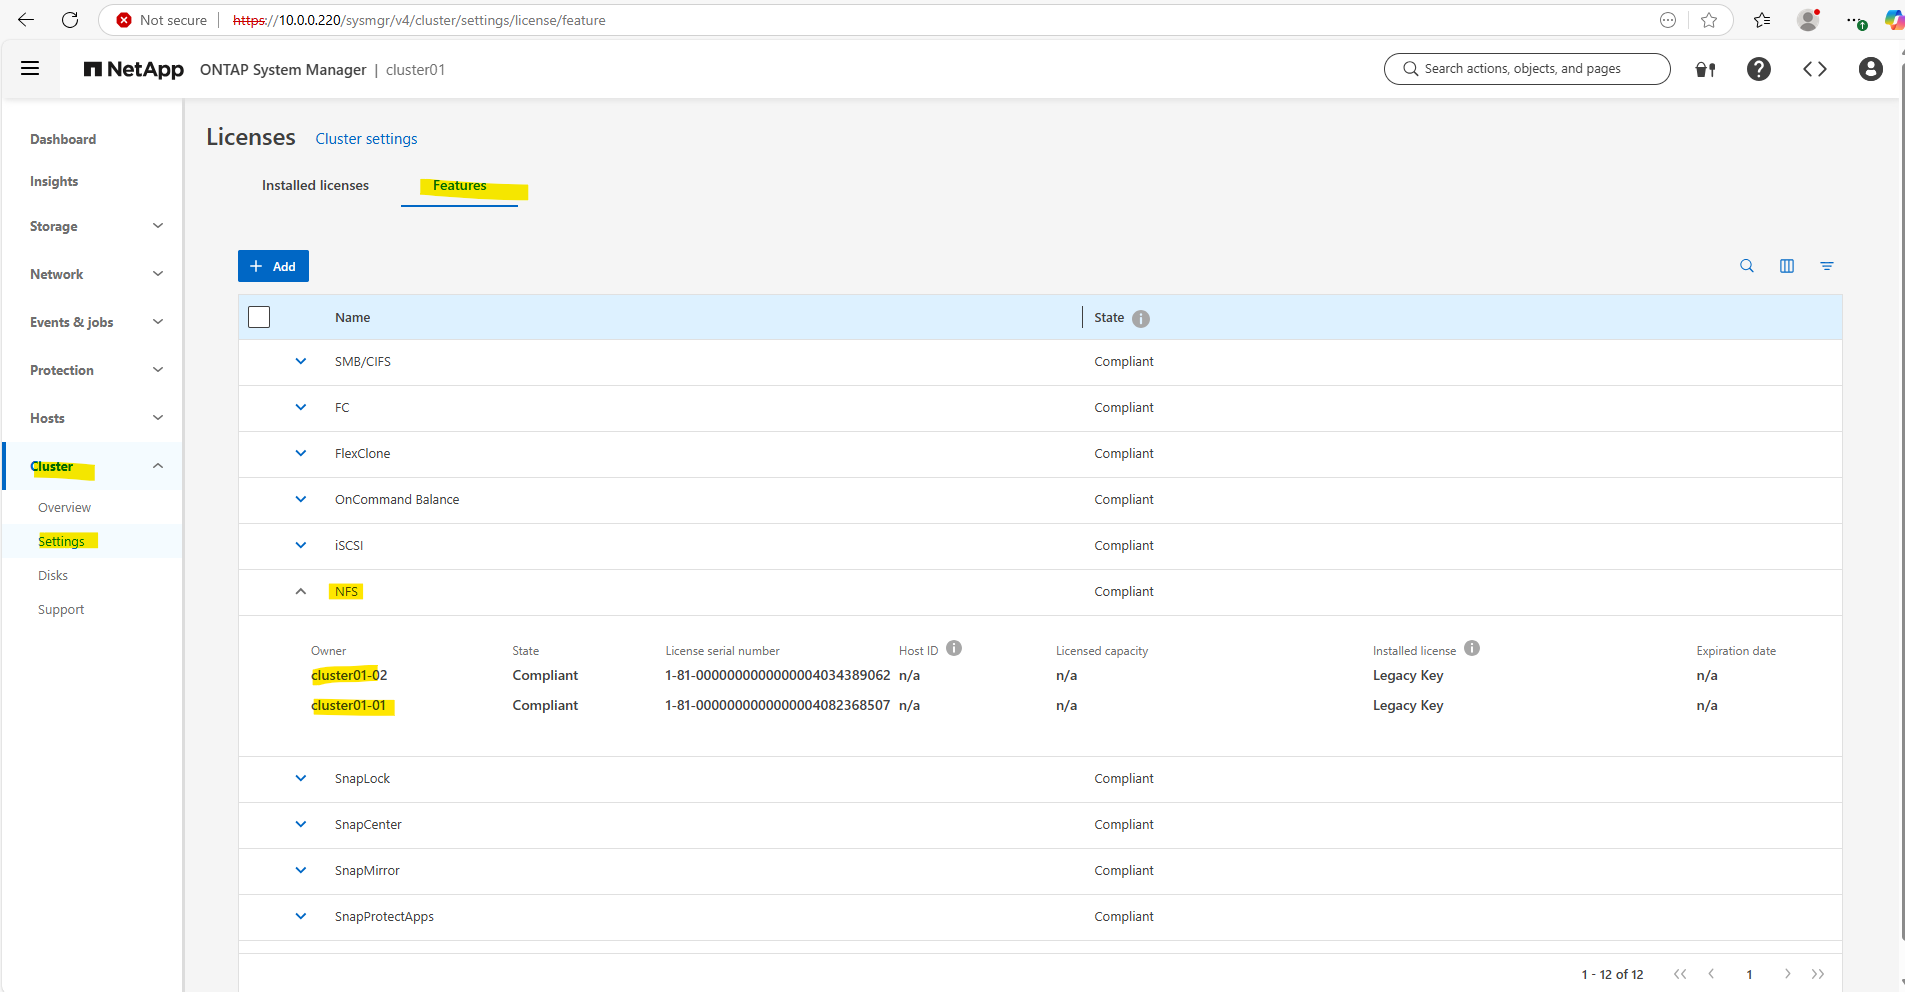Open Support in the sidebar

point(61,609)
